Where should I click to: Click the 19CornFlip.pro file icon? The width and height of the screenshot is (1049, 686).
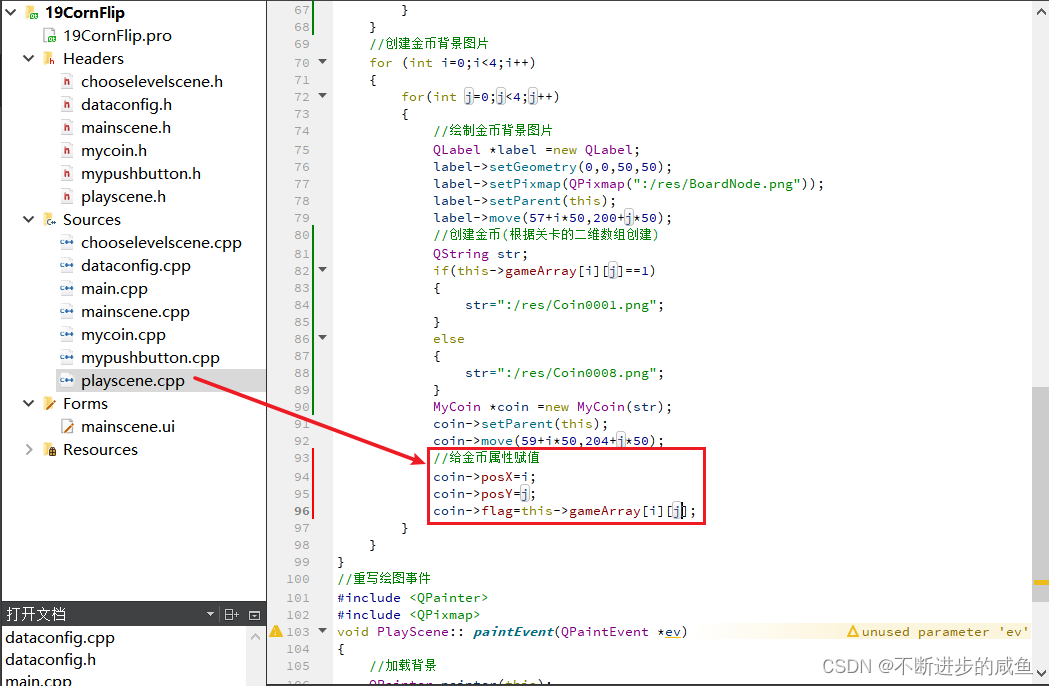pos(50,35)
